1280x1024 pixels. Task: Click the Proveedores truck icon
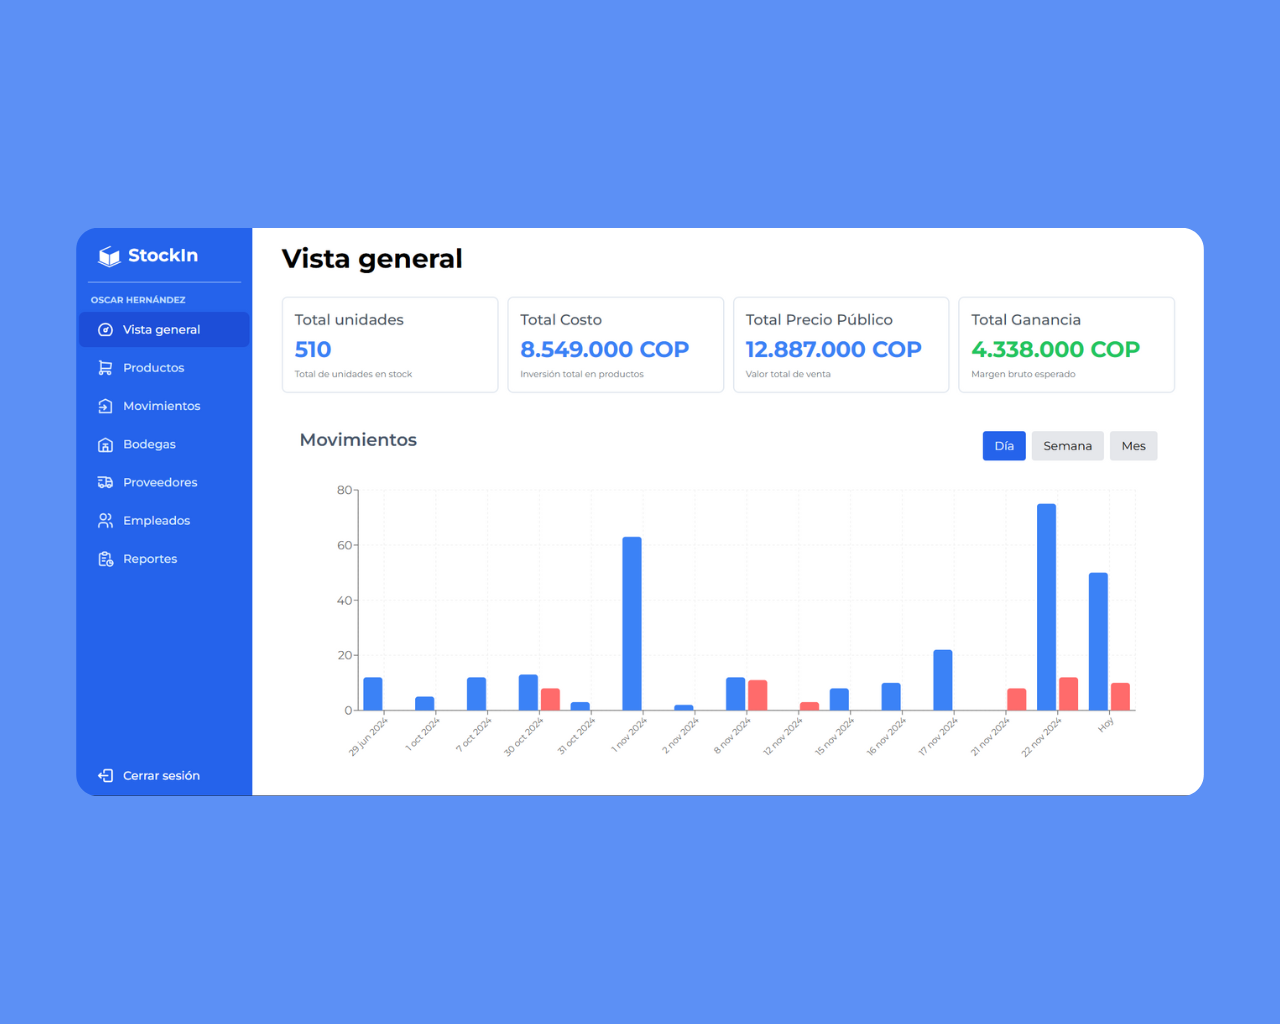pos(105,483)
